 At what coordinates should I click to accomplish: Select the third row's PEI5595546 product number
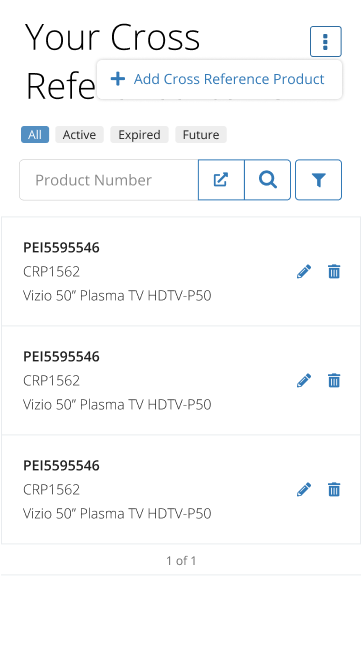pos(61,465)
